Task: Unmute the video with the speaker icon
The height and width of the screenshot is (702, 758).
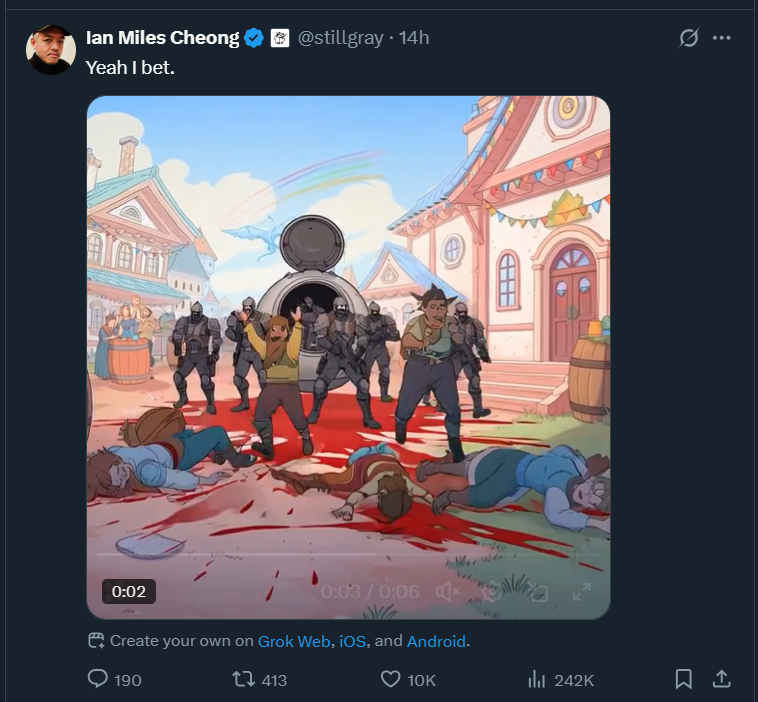Action: click(x=447, y=591)
